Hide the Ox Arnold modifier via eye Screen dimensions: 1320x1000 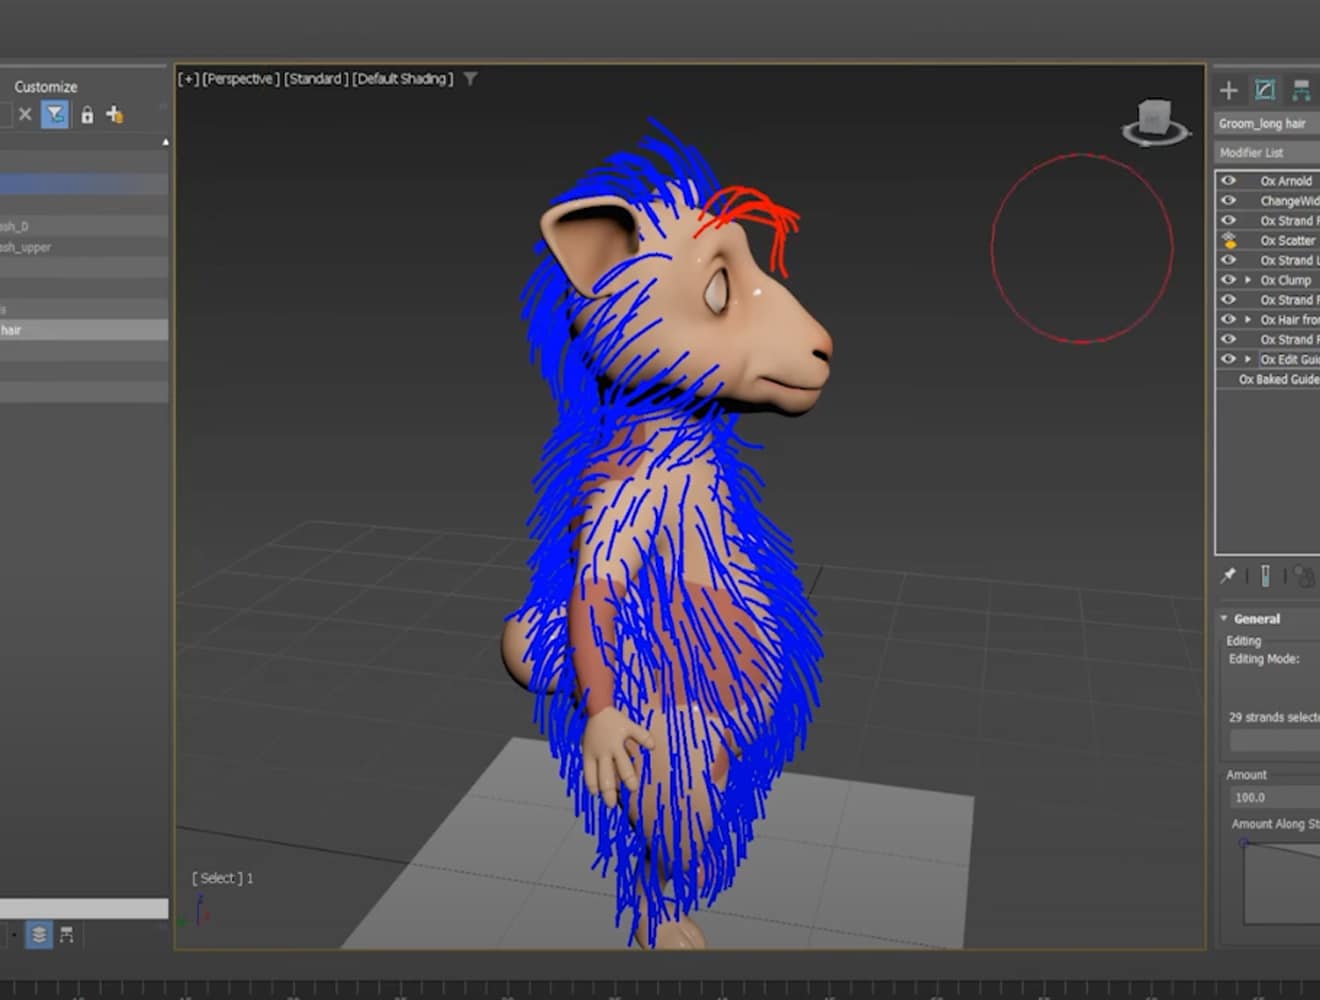click(x=1229, y=181)
